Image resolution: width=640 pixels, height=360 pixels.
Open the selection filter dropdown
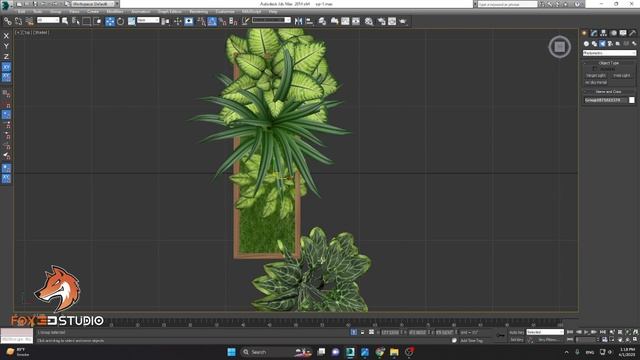48,20
